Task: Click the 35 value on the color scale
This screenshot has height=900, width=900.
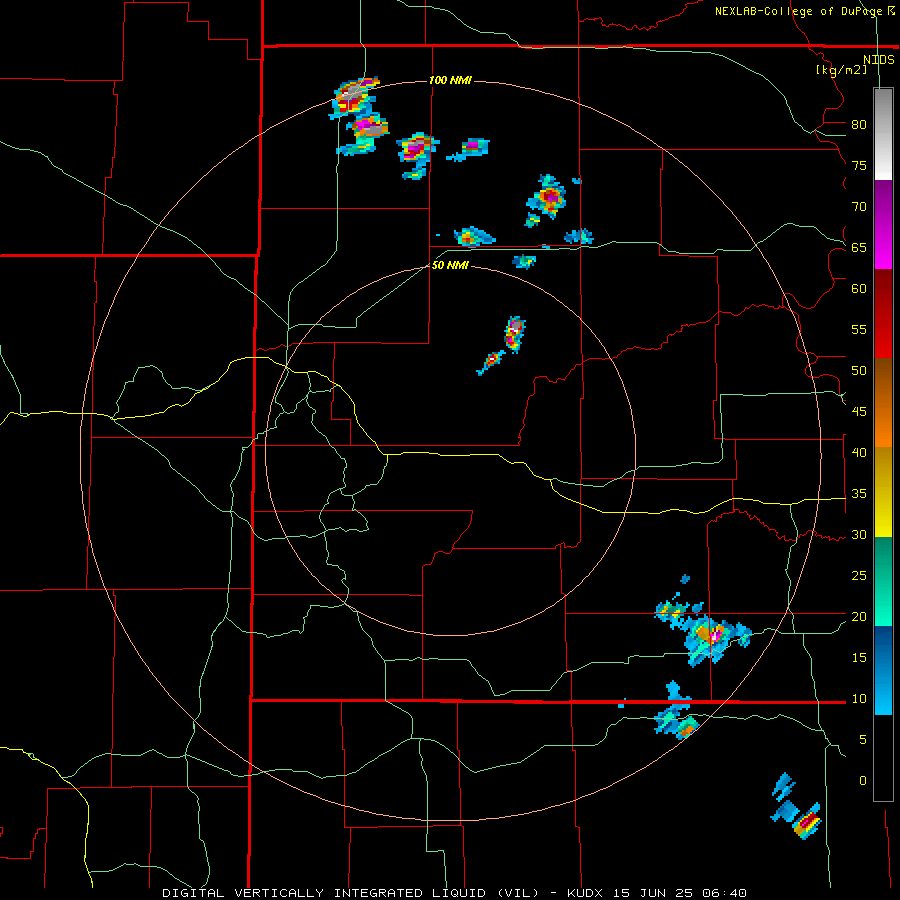Action: click(859, 494)
